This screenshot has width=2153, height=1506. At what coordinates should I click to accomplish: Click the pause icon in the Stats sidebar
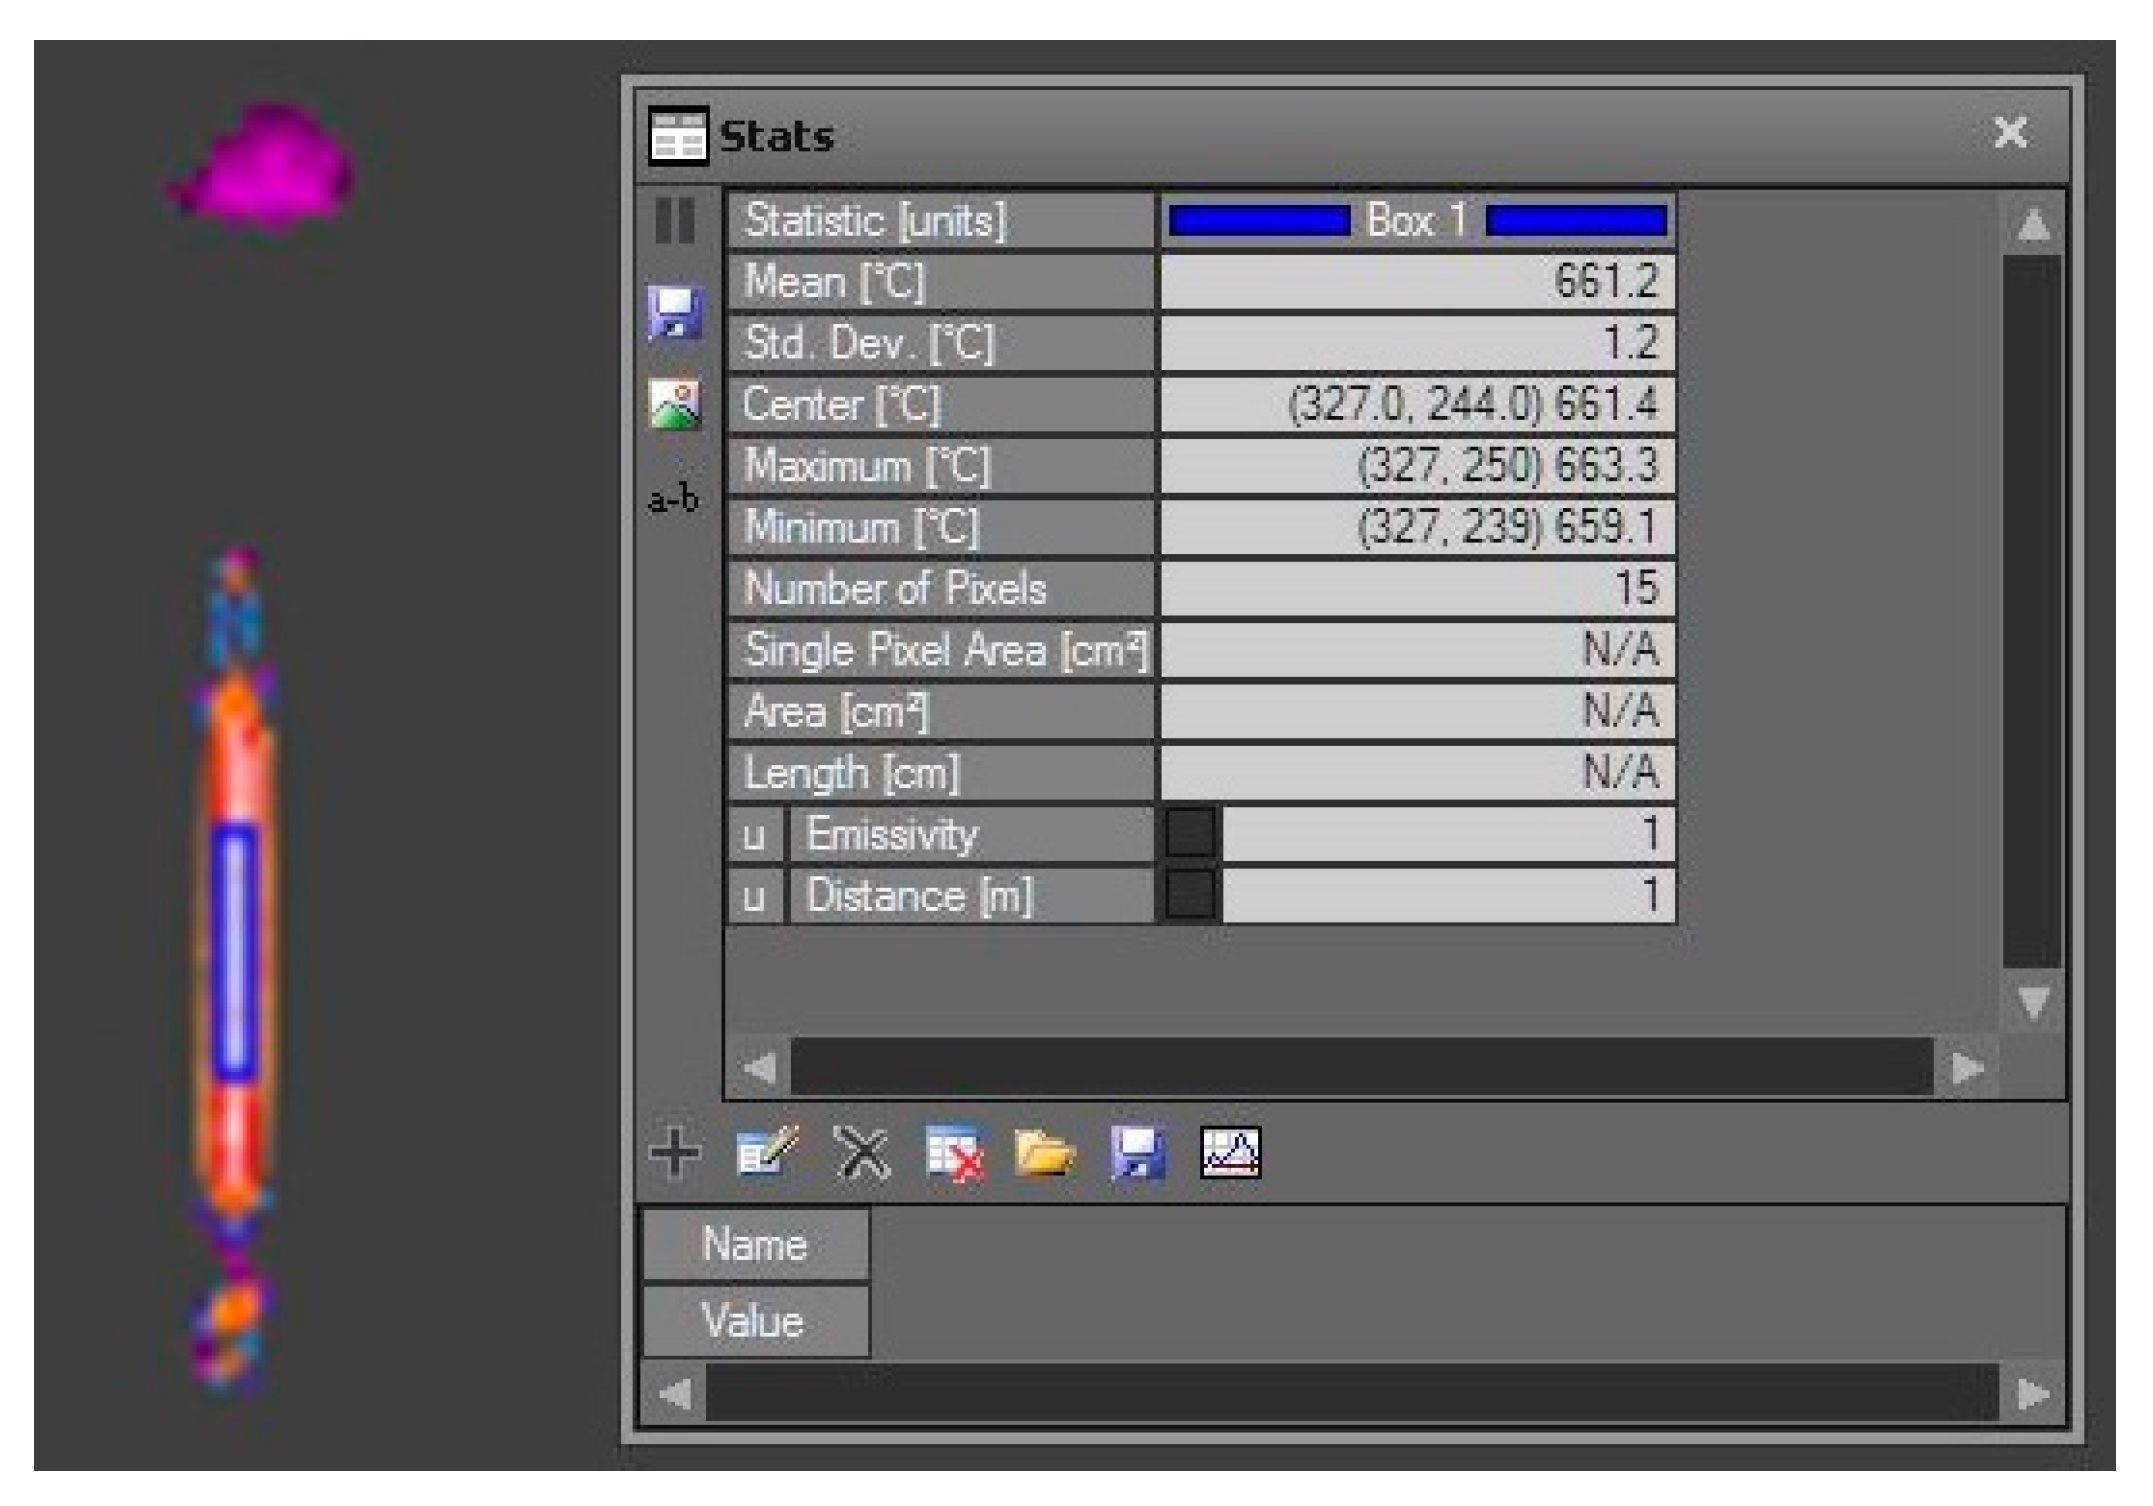[x=675, y=220]
